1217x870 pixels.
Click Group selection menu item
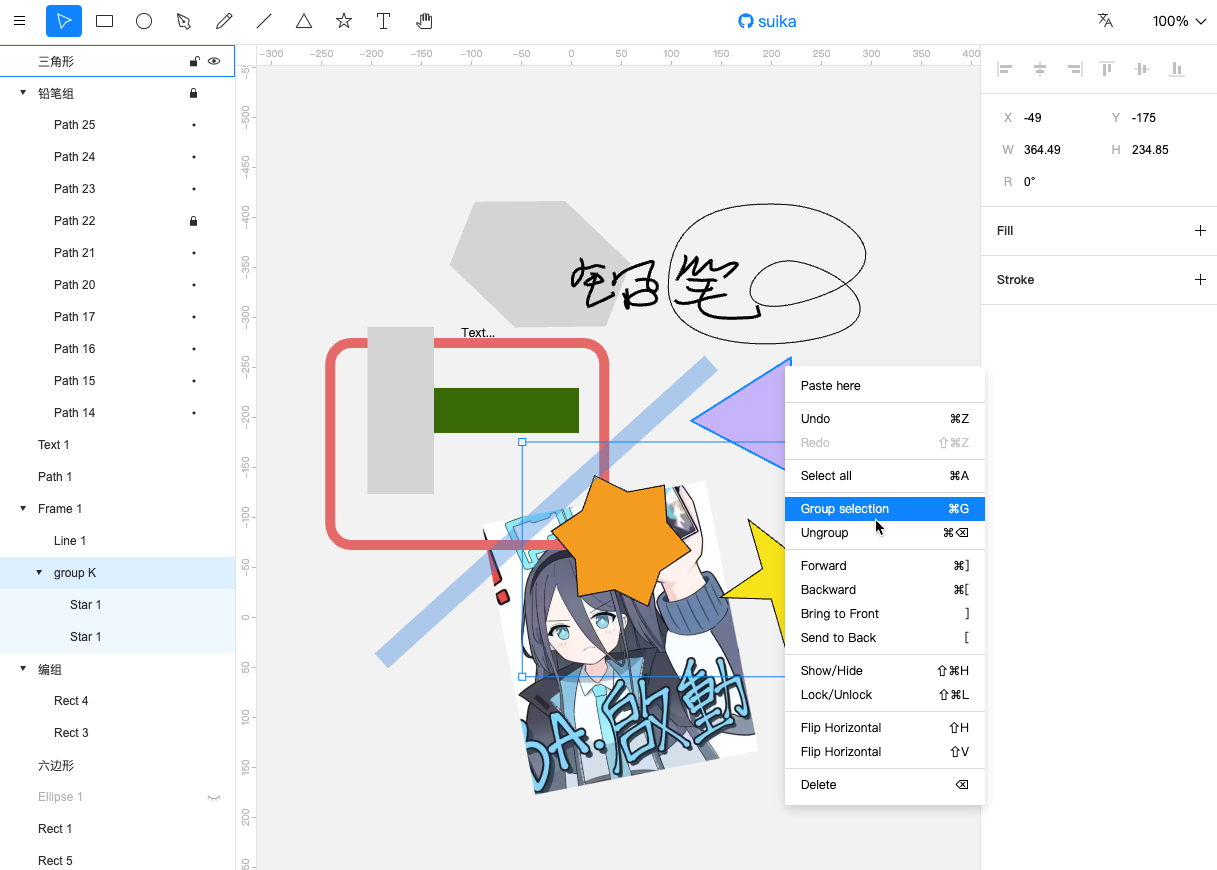point(885,509)
